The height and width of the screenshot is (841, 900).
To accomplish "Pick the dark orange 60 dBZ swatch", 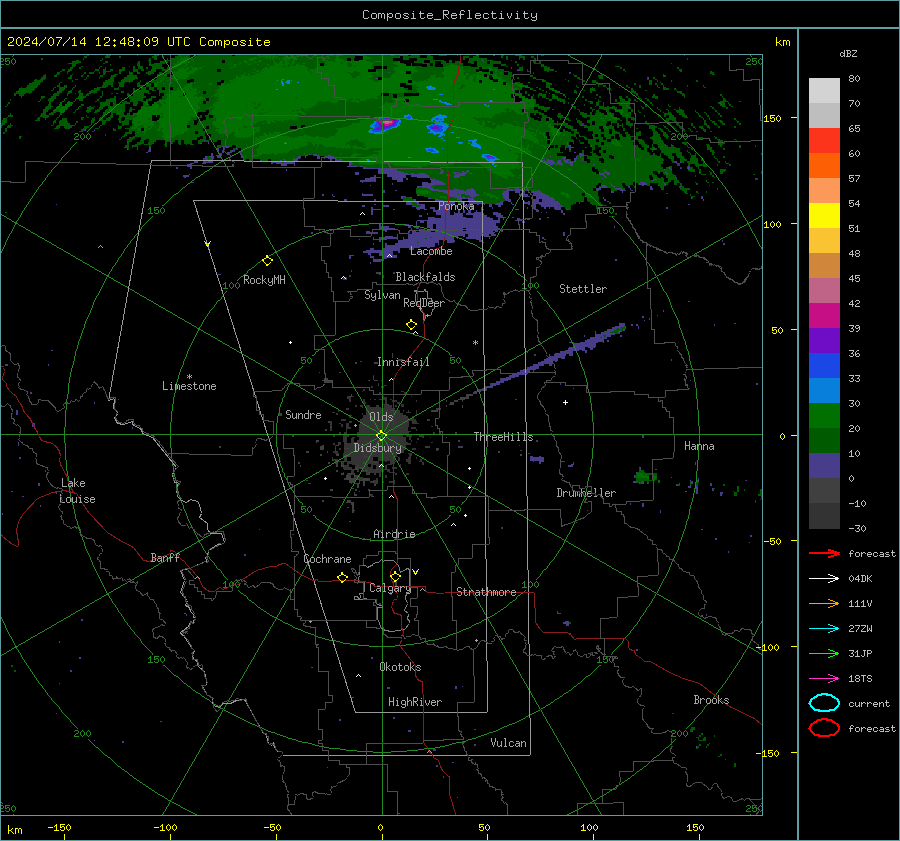I will [824, 165].
